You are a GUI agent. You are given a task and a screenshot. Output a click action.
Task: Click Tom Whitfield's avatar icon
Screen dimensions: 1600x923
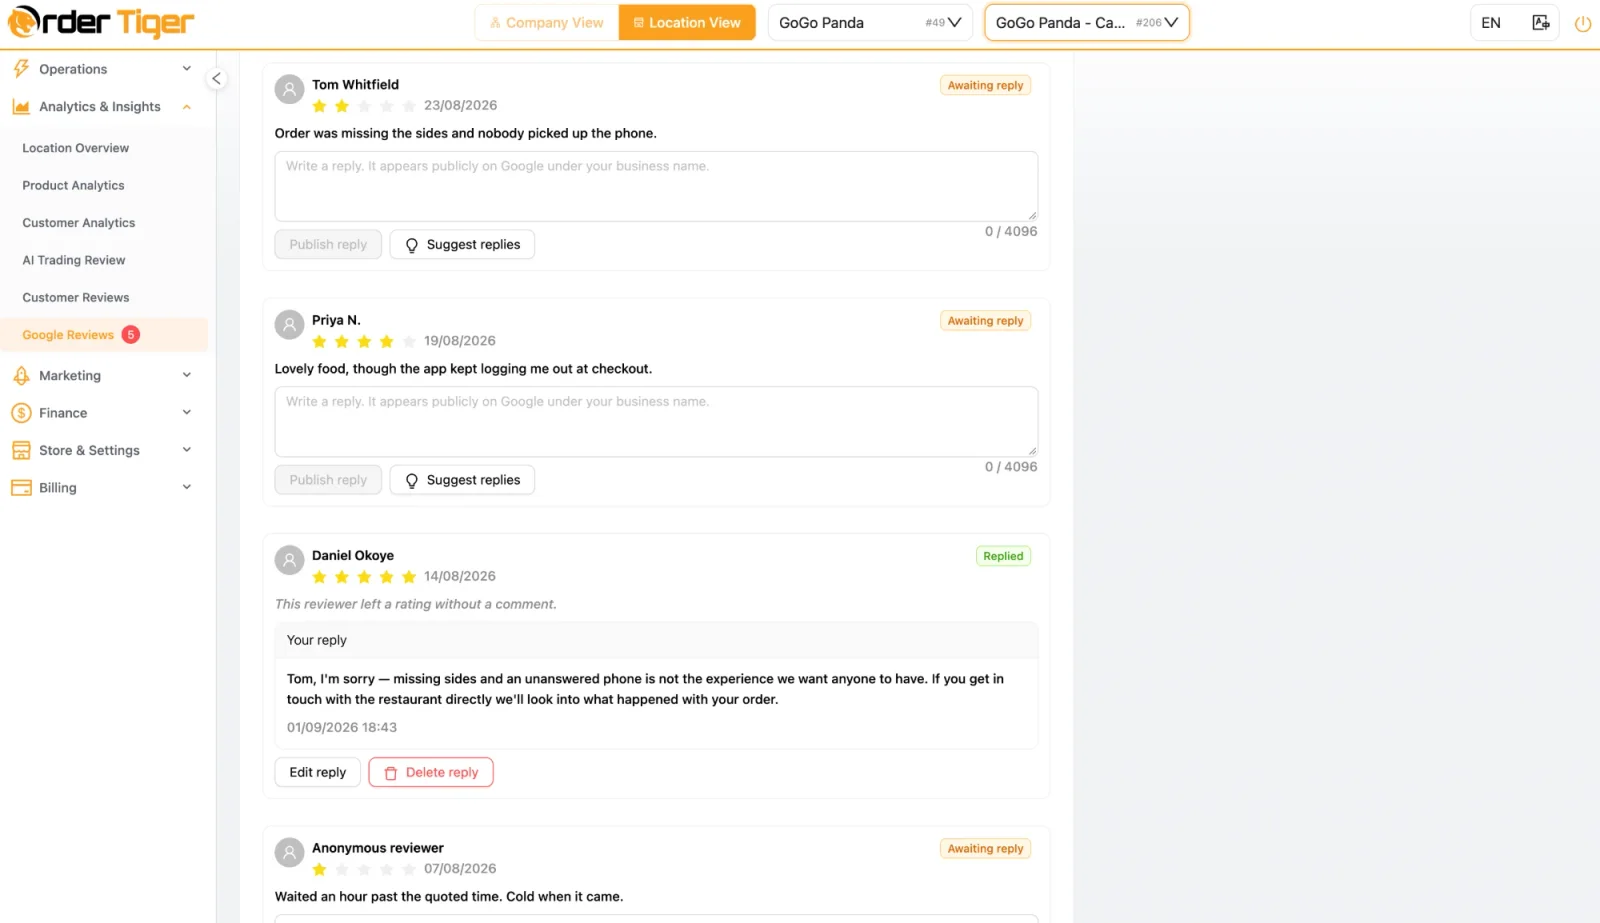coord(289,89)
